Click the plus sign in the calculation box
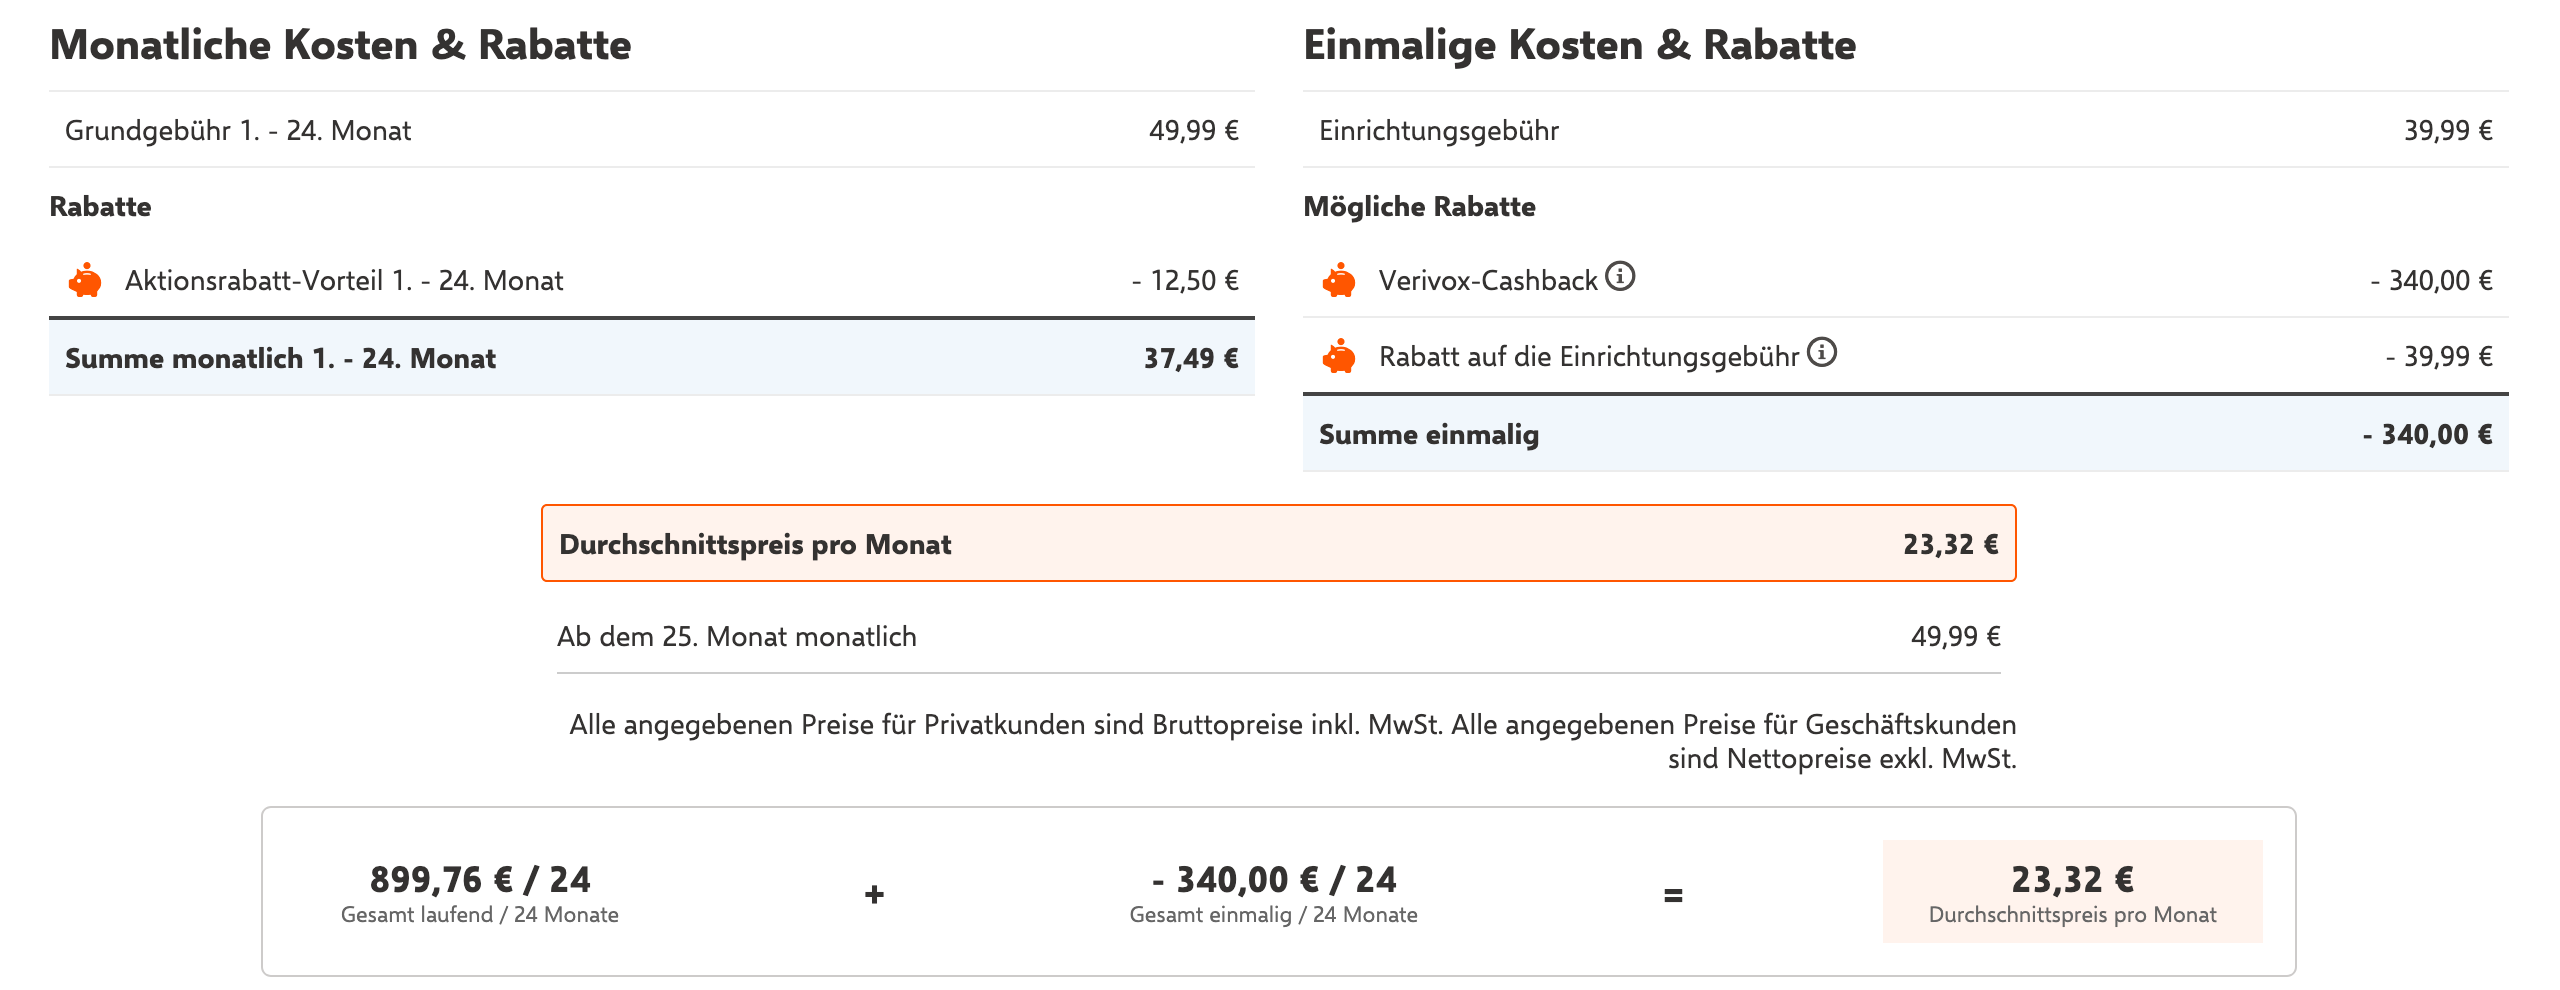The width and height of the screenshot is (2560, 990). (x=874, y=894)
